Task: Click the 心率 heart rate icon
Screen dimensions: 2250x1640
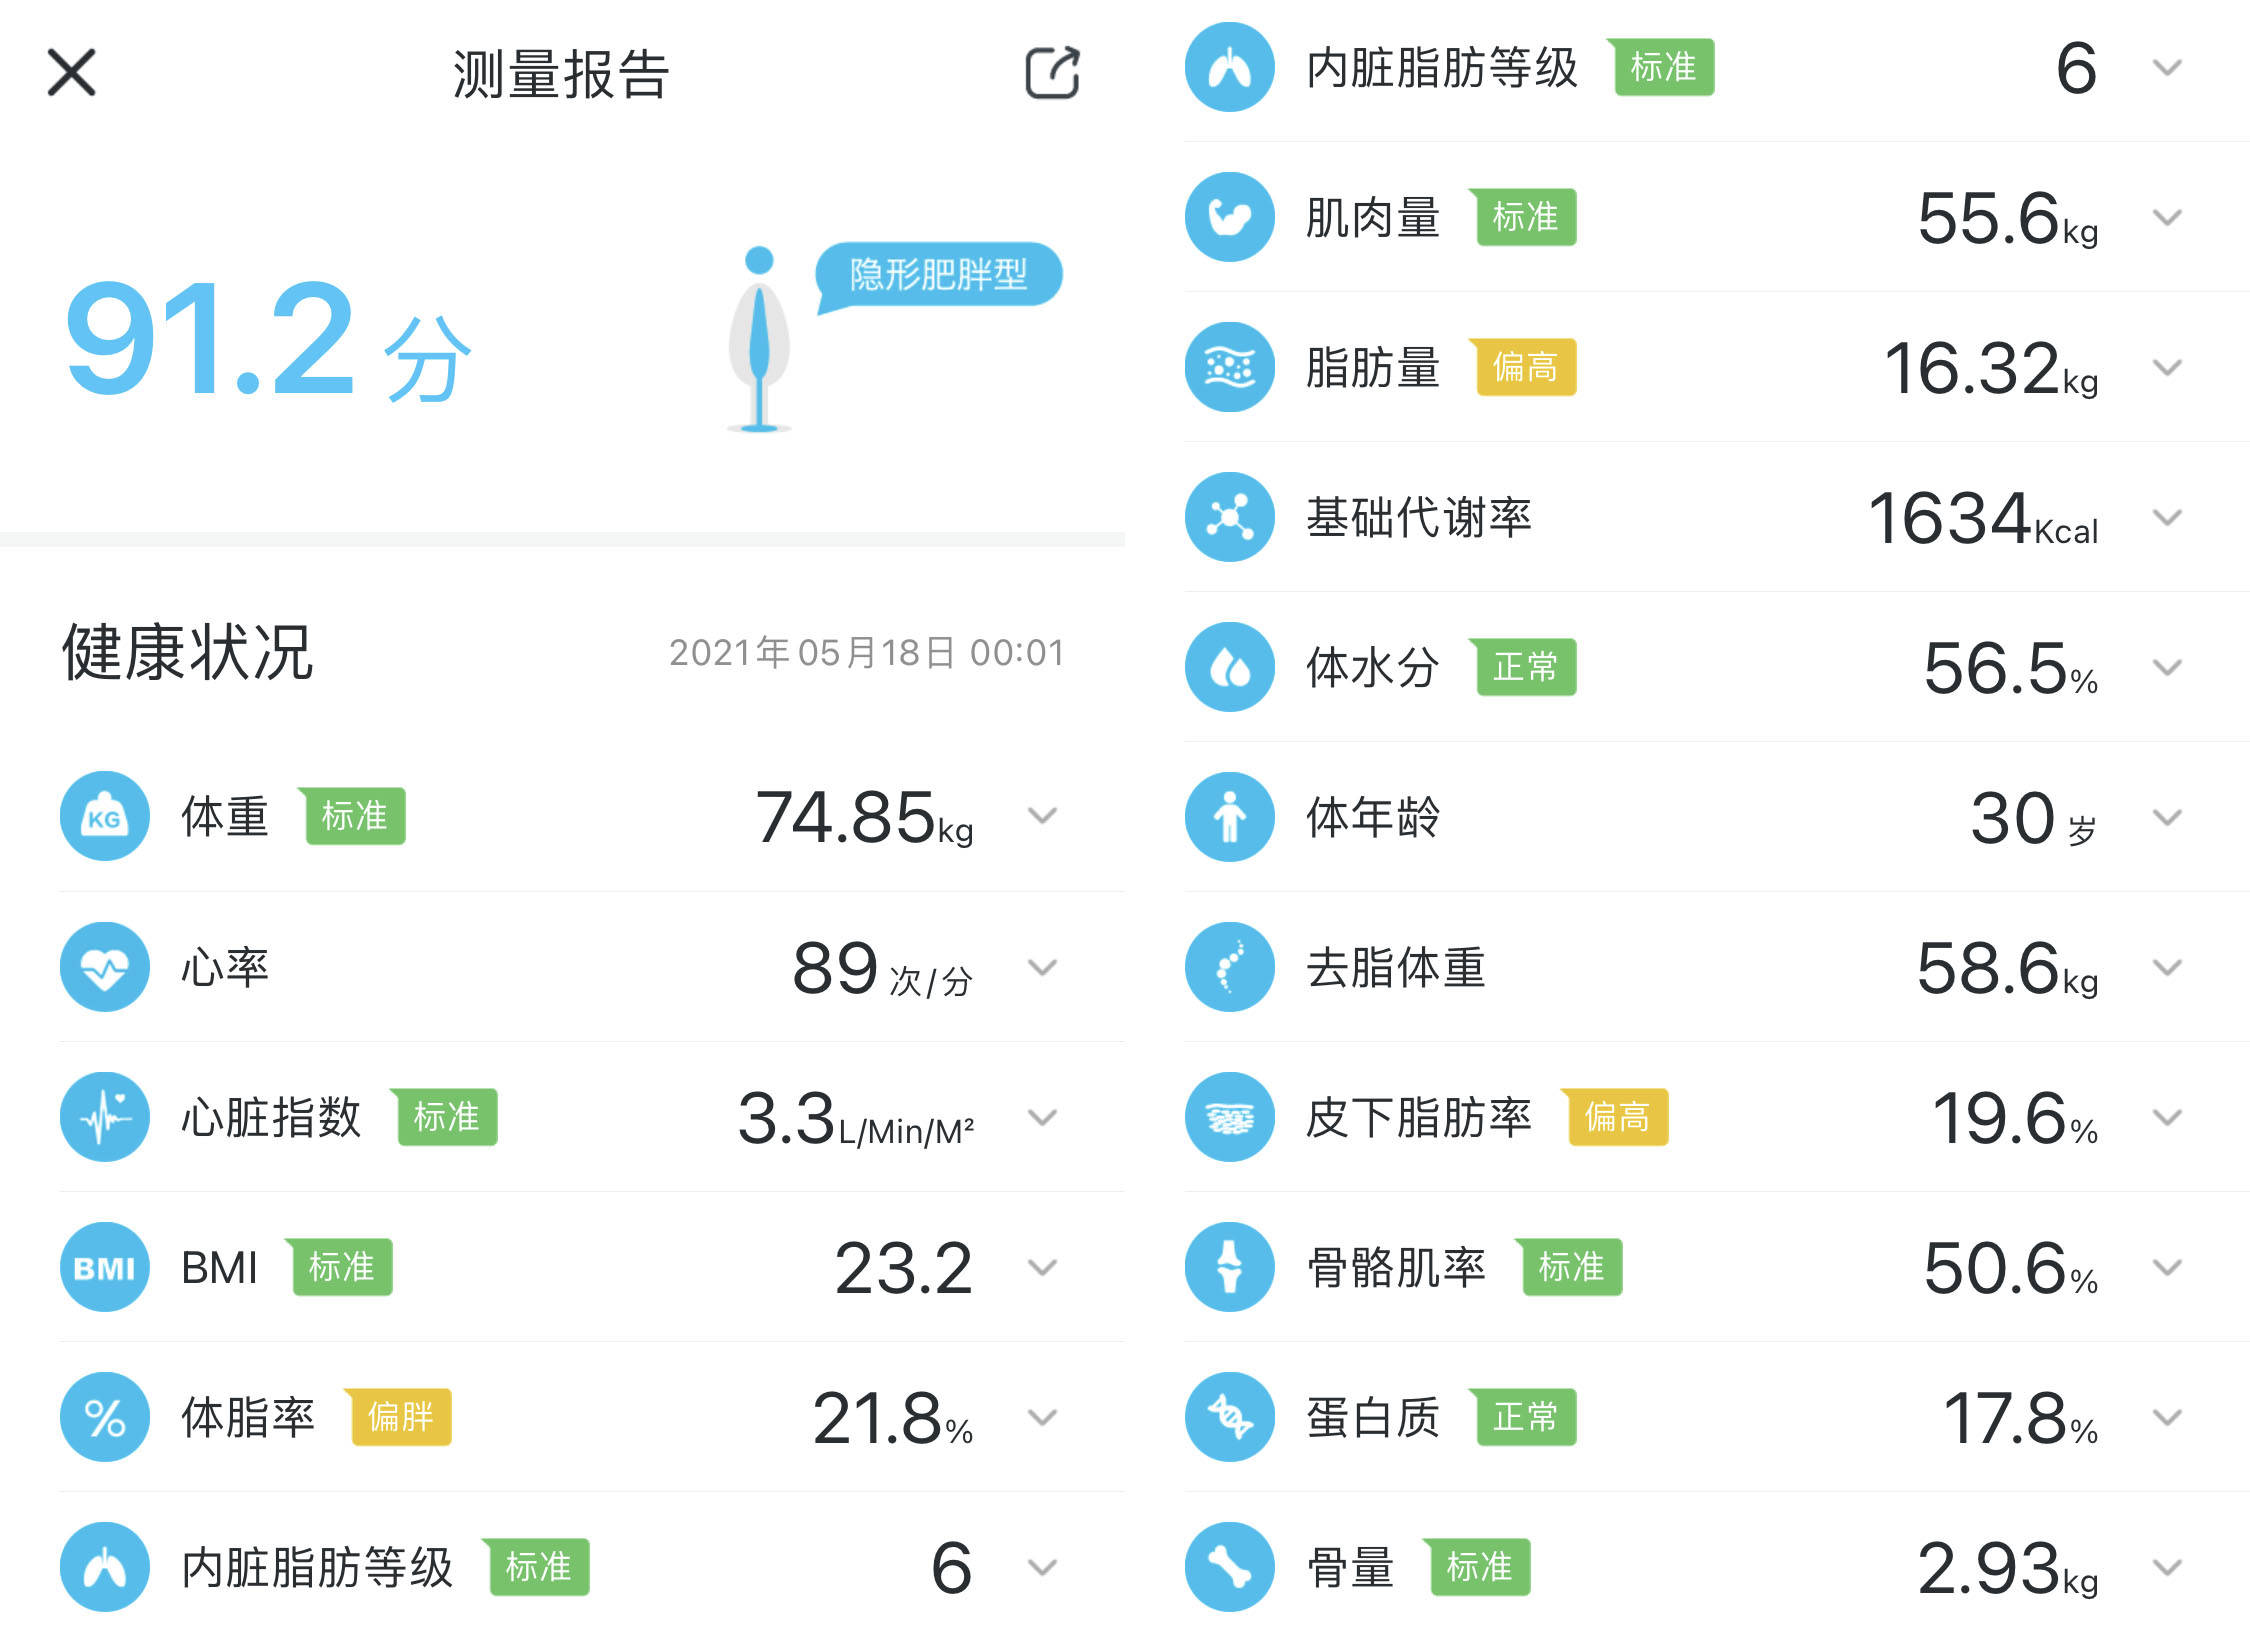Action: click(x=104, y=967)
